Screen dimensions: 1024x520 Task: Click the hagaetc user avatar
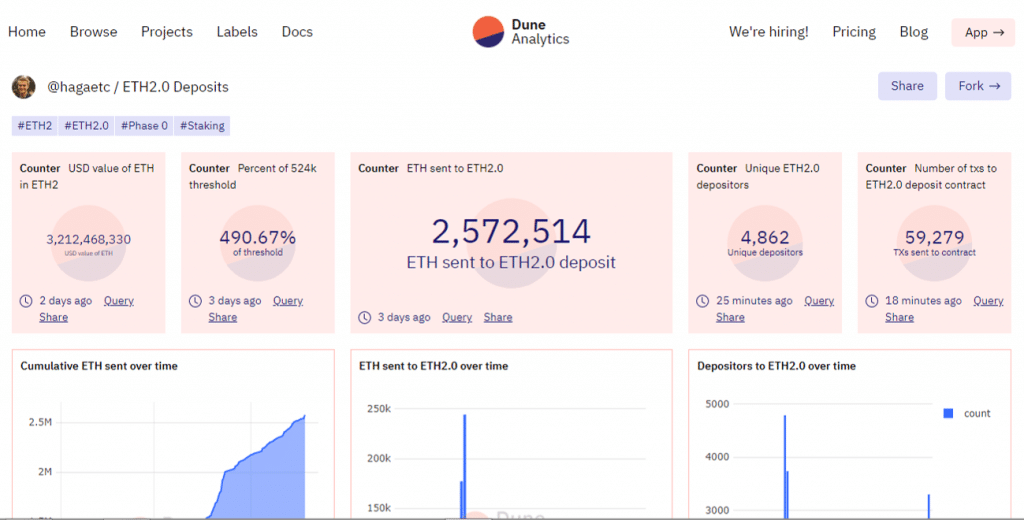tap(24, 87)
